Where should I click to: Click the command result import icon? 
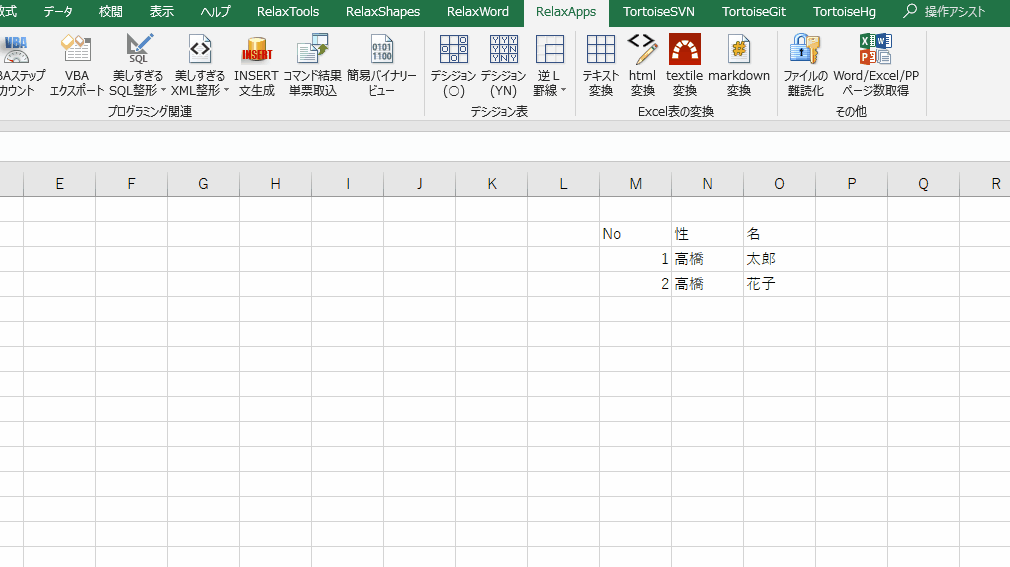312,50
